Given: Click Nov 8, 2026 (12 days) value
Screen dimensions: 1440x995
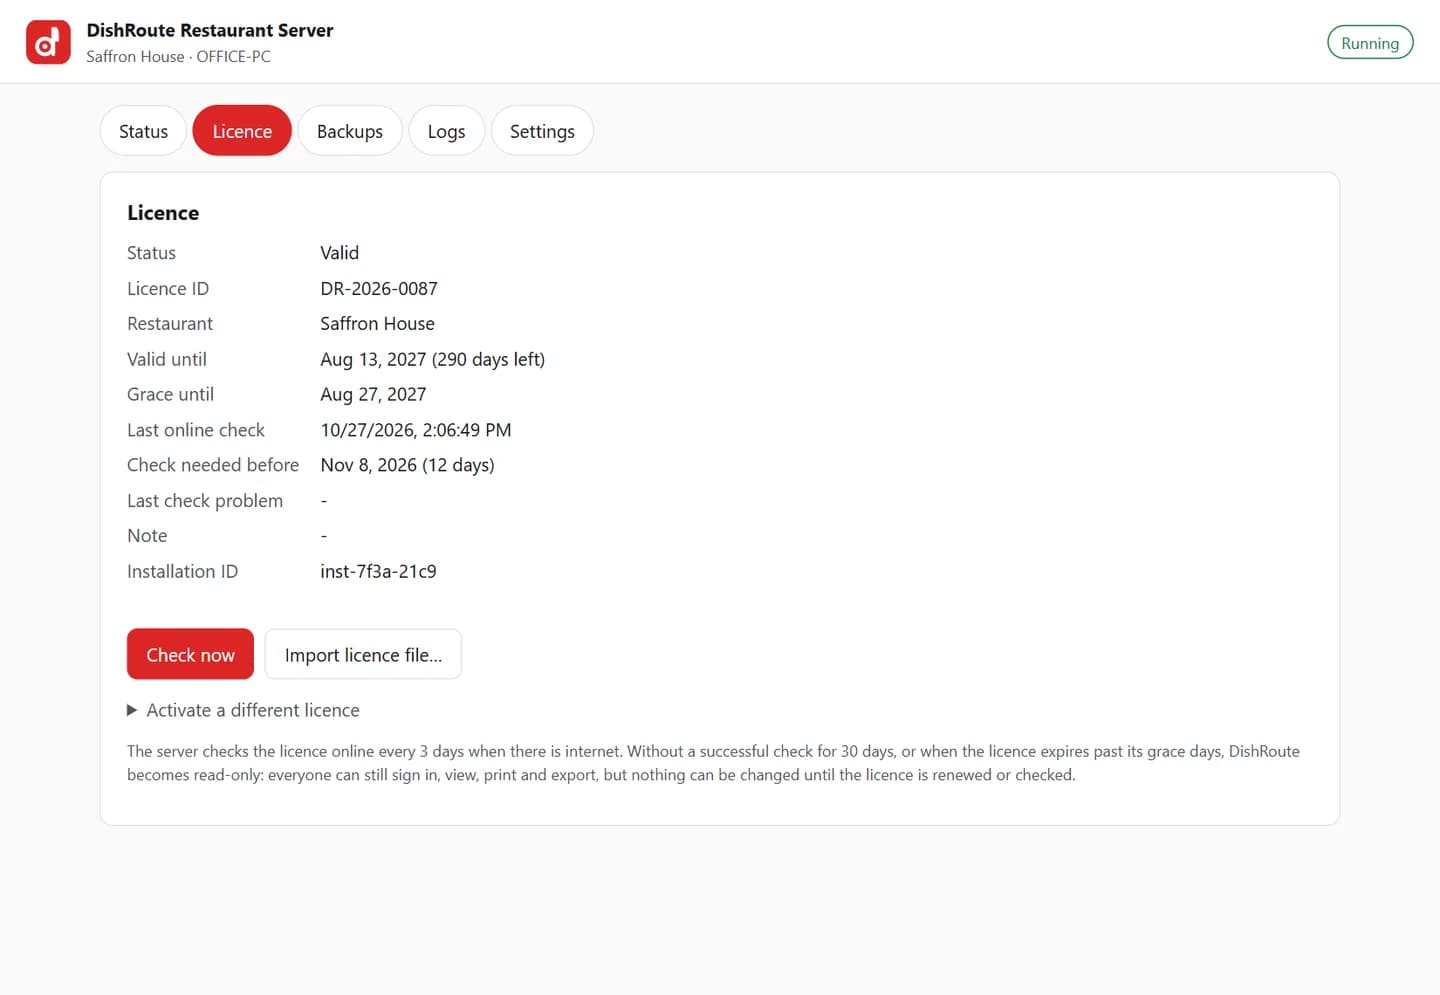Looking at the screenshot, I should 407,466.
